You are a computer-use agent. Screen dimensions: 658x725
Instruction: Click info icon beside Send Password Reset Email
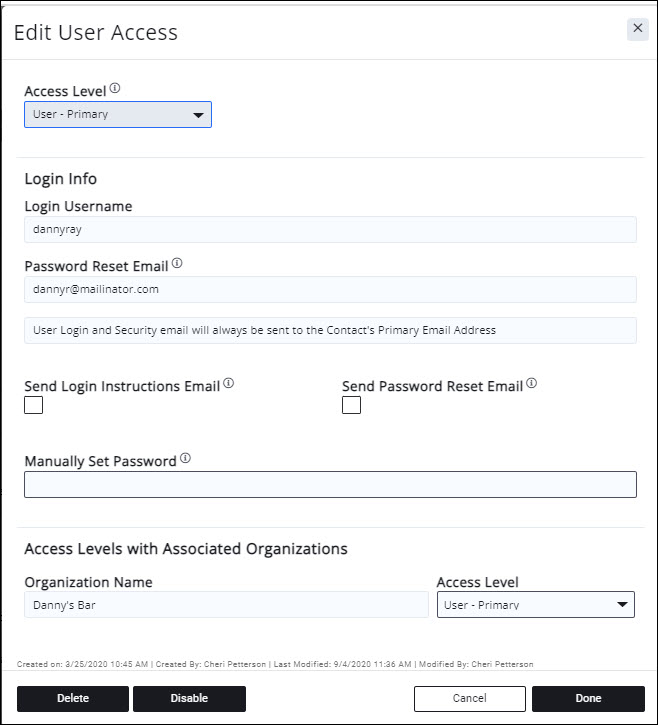(x=531, y=383)
